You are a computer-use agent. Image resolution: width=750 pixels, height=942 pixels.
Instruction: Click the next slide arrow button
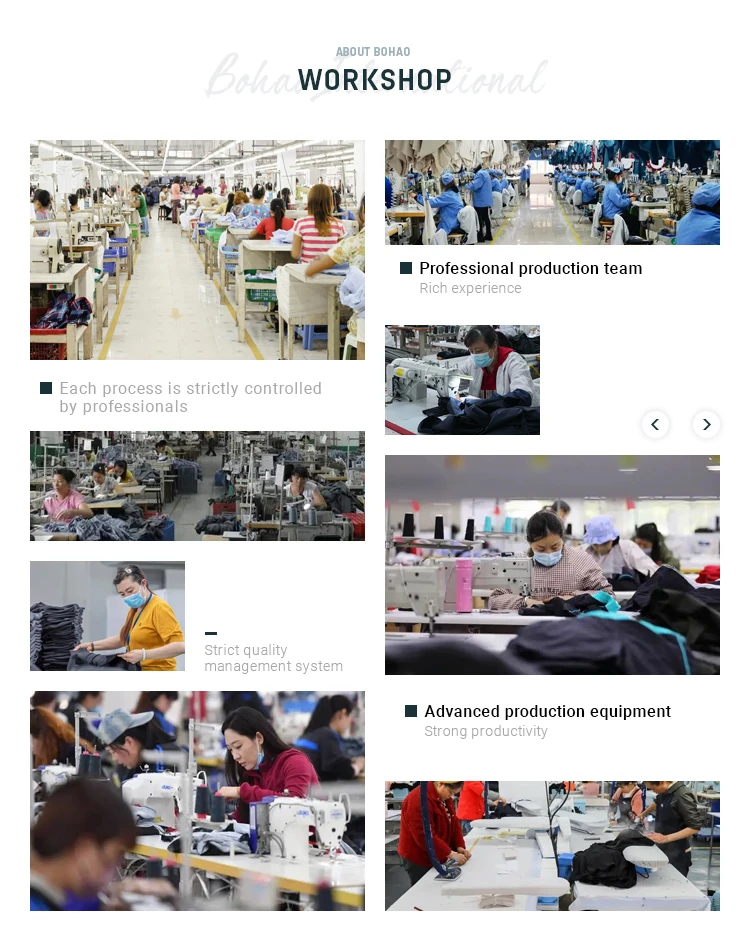tap(707, 424)
